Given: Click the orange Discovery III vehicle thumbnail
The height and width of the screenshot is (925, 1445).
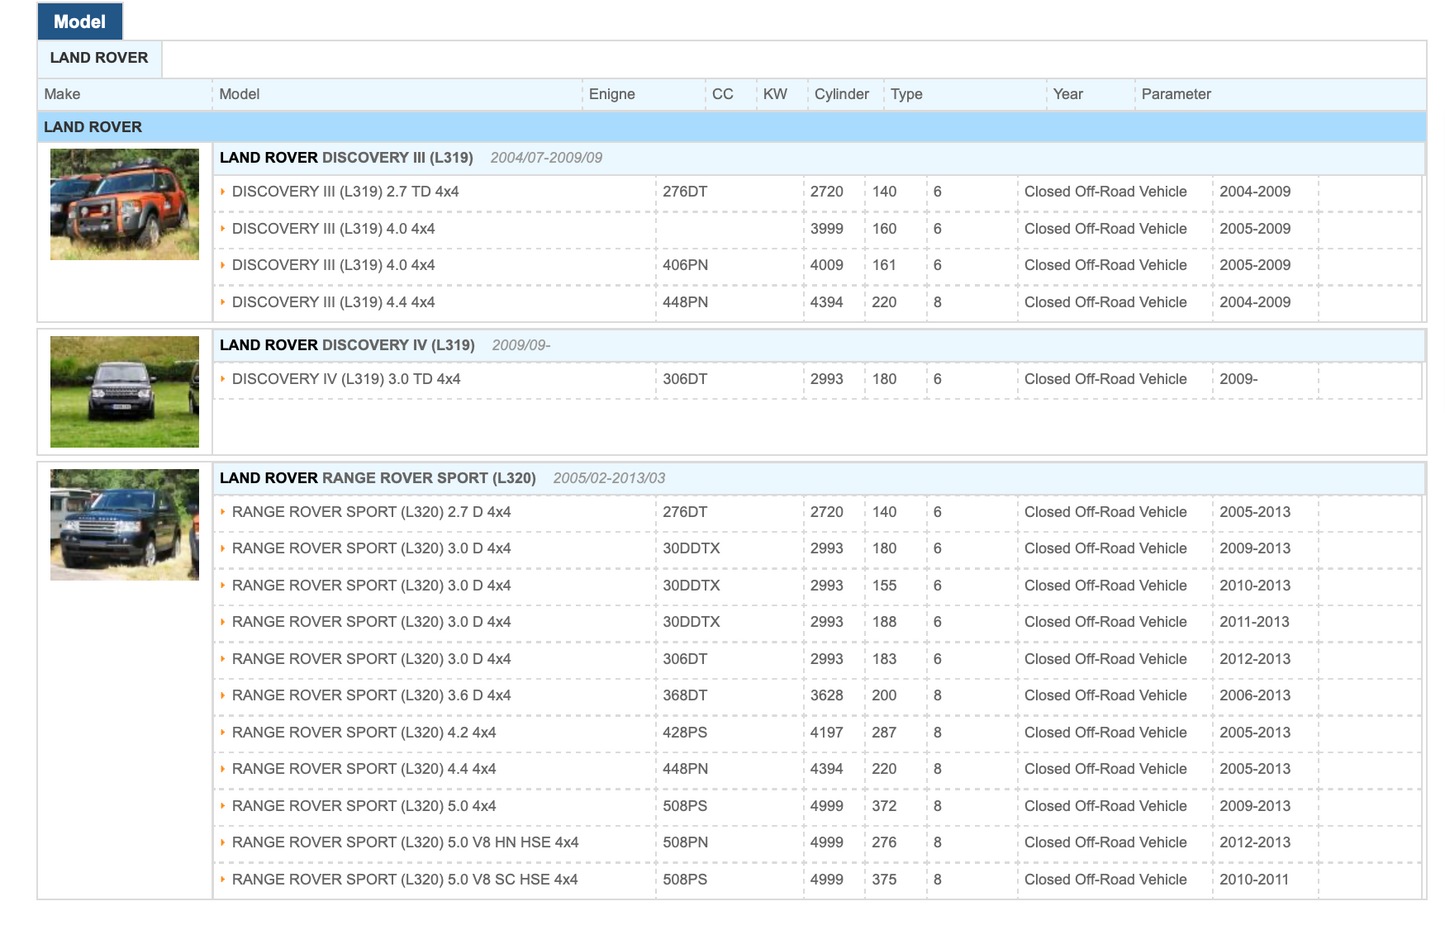Looking at the screenshot, I should (x=125, y=205).
